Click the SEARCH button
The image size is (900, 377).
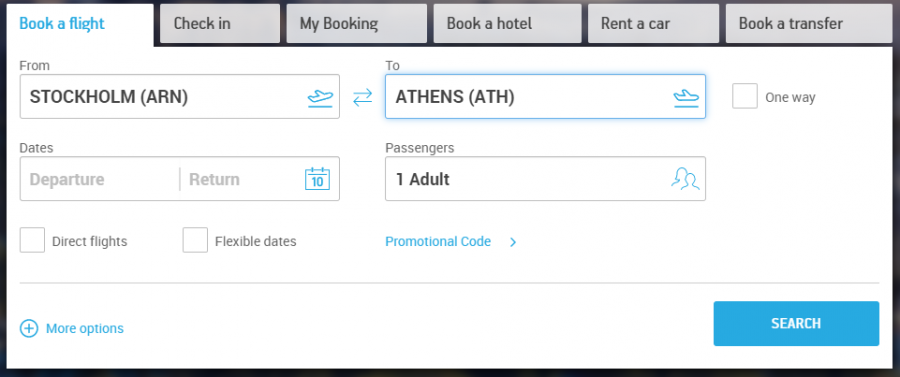[796, 324]
